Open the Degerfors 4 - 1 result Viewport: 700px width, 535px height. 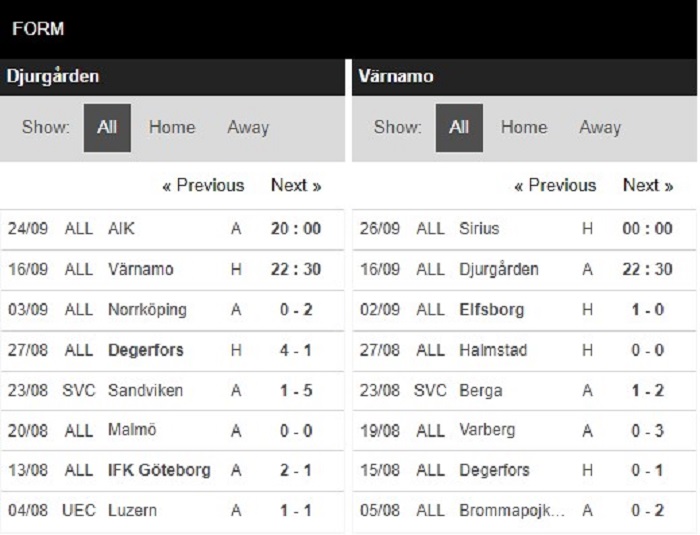[x=296, y=350]
